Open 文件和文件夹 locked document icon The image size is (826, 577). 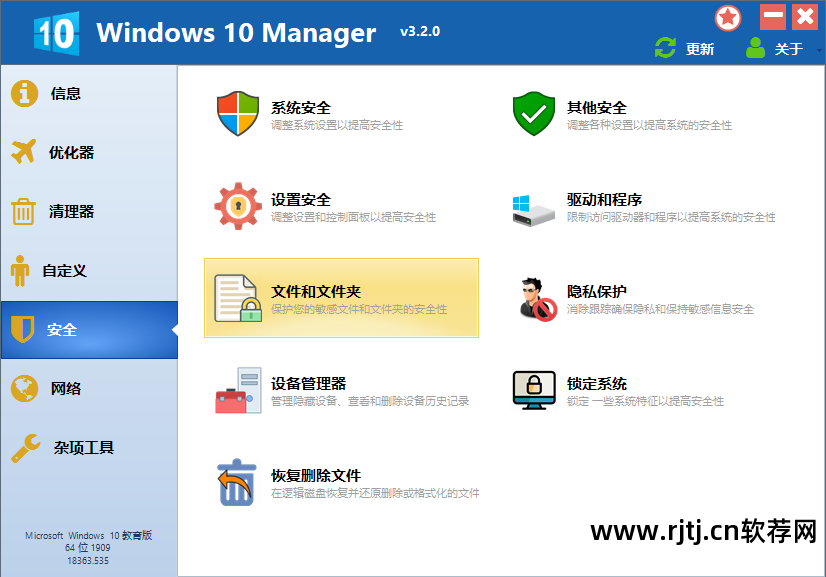coord(238,298)
